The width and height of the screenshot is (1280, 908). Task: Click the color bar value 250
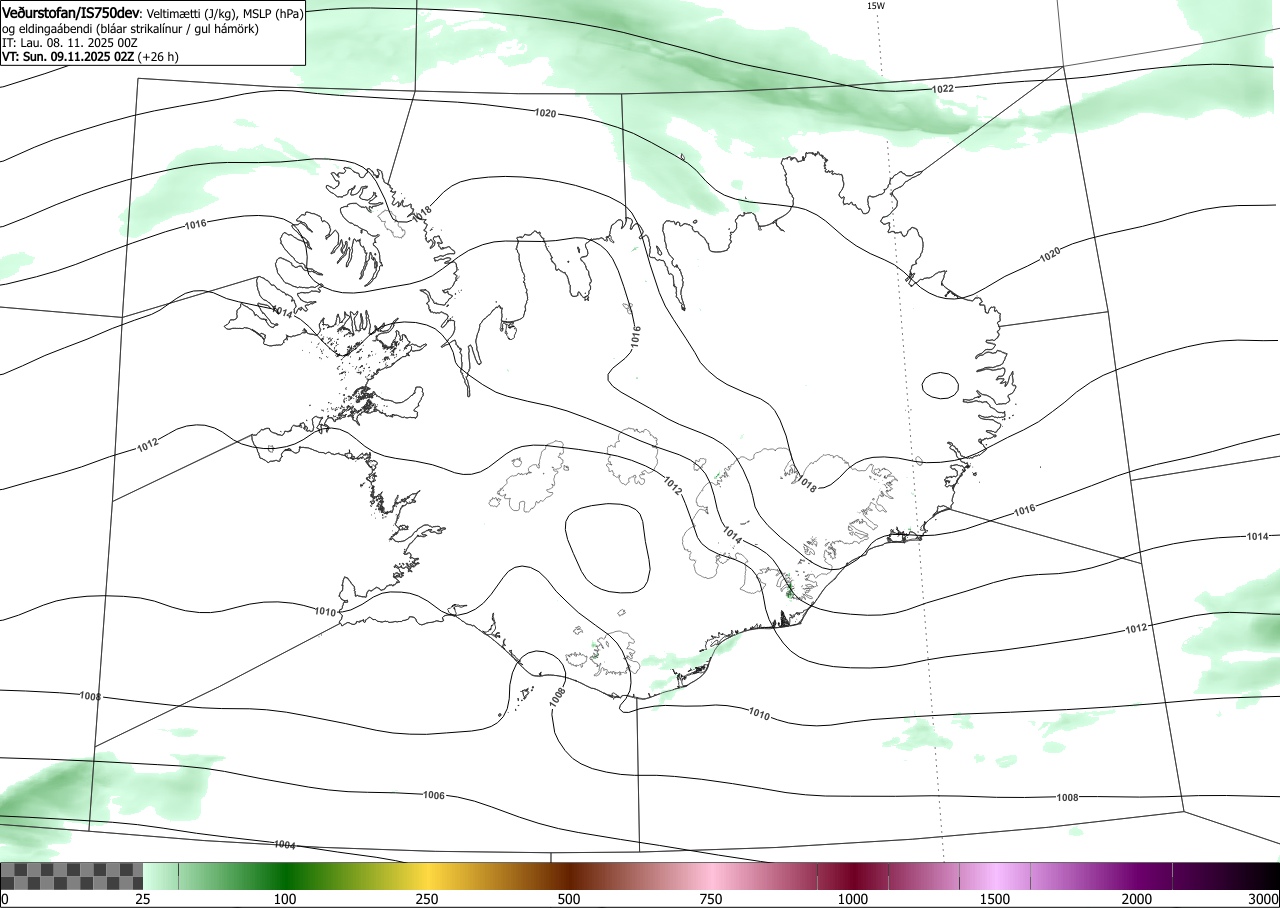[427, 899]
